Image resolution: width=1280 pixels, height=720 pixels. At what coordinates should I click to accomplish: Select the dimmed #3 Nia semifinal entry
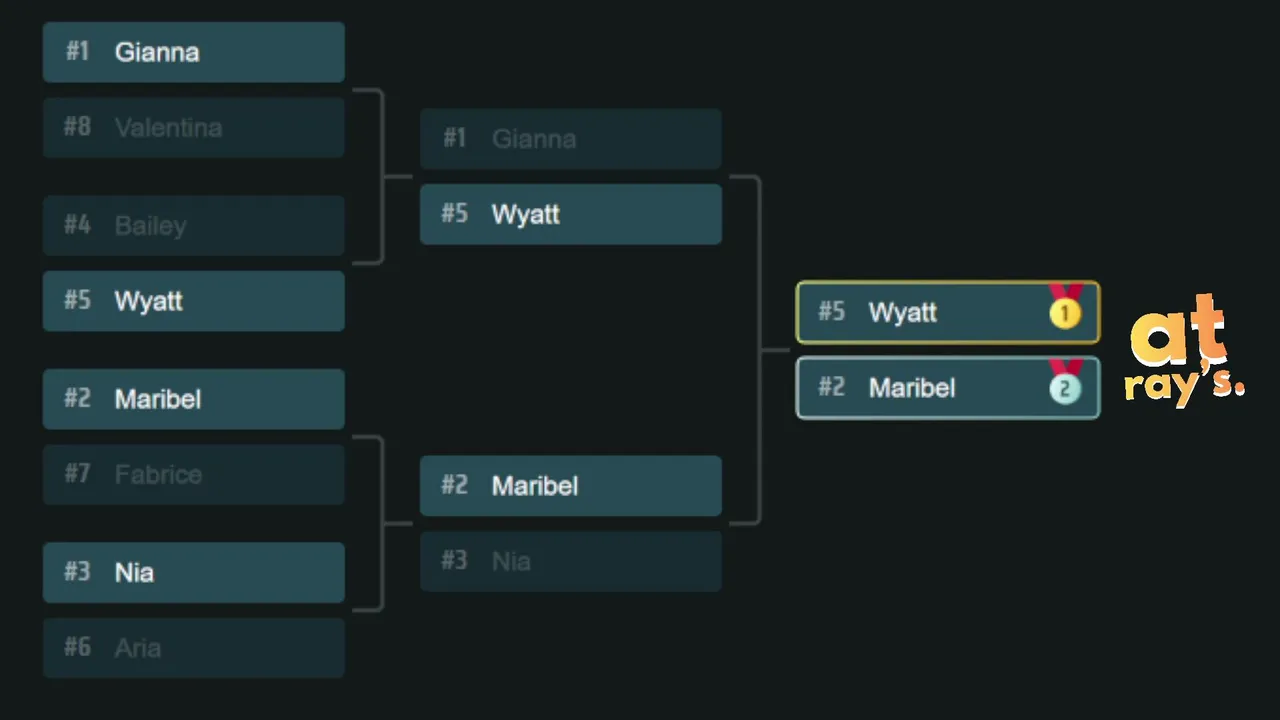tap(570, 561)
